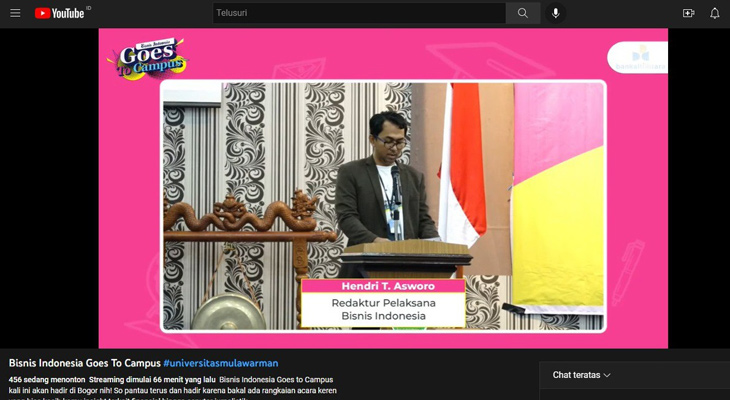Click the Hendri T. Asworo name caption
The height and width of the screenshot is (400, 730).
(388, 286)
